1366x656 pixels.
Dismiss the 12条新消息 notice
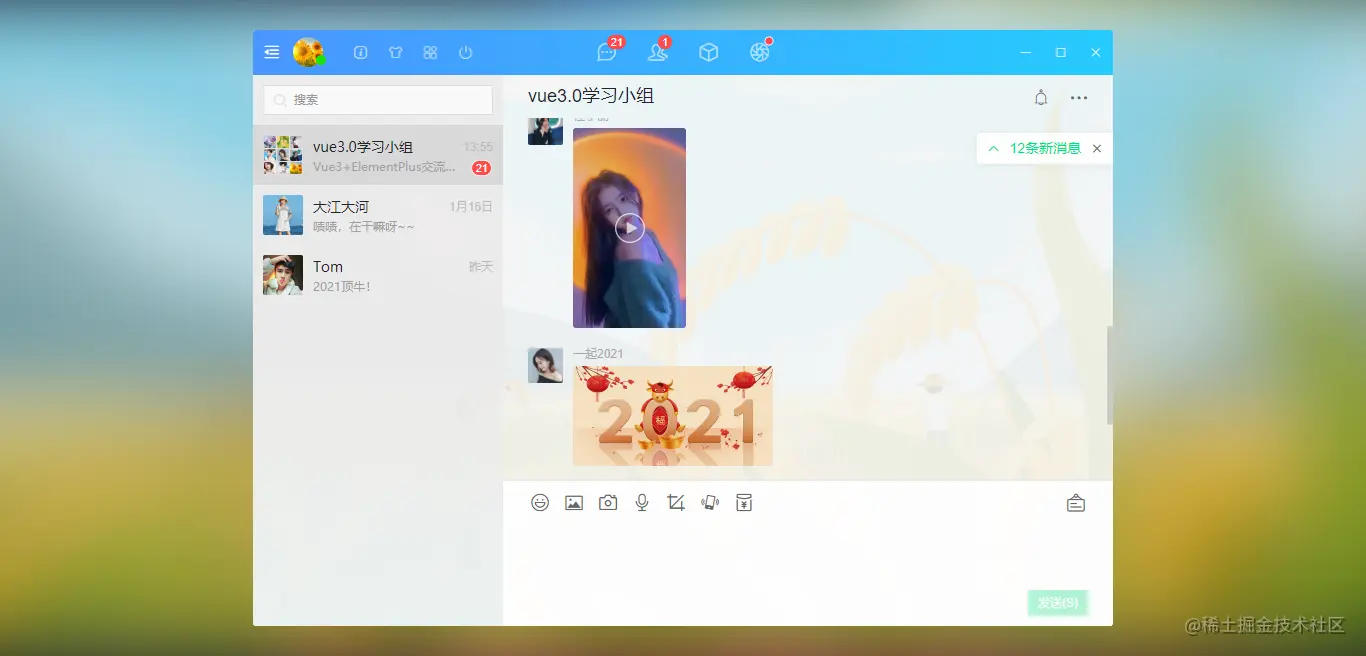1097,148
